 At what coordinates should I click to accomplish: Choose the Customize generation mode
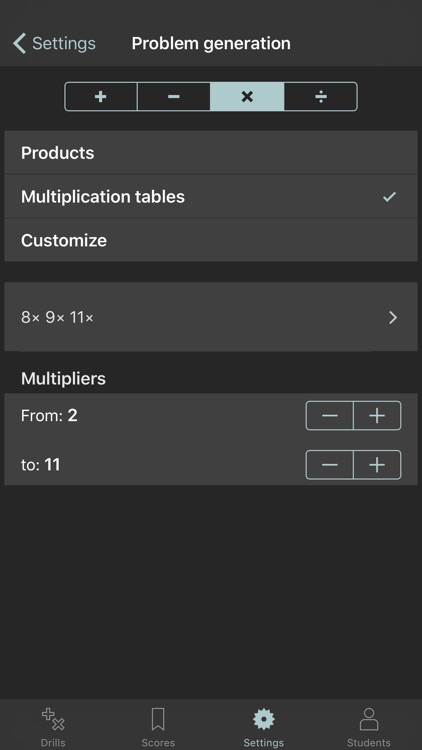[x=211, y=240]
